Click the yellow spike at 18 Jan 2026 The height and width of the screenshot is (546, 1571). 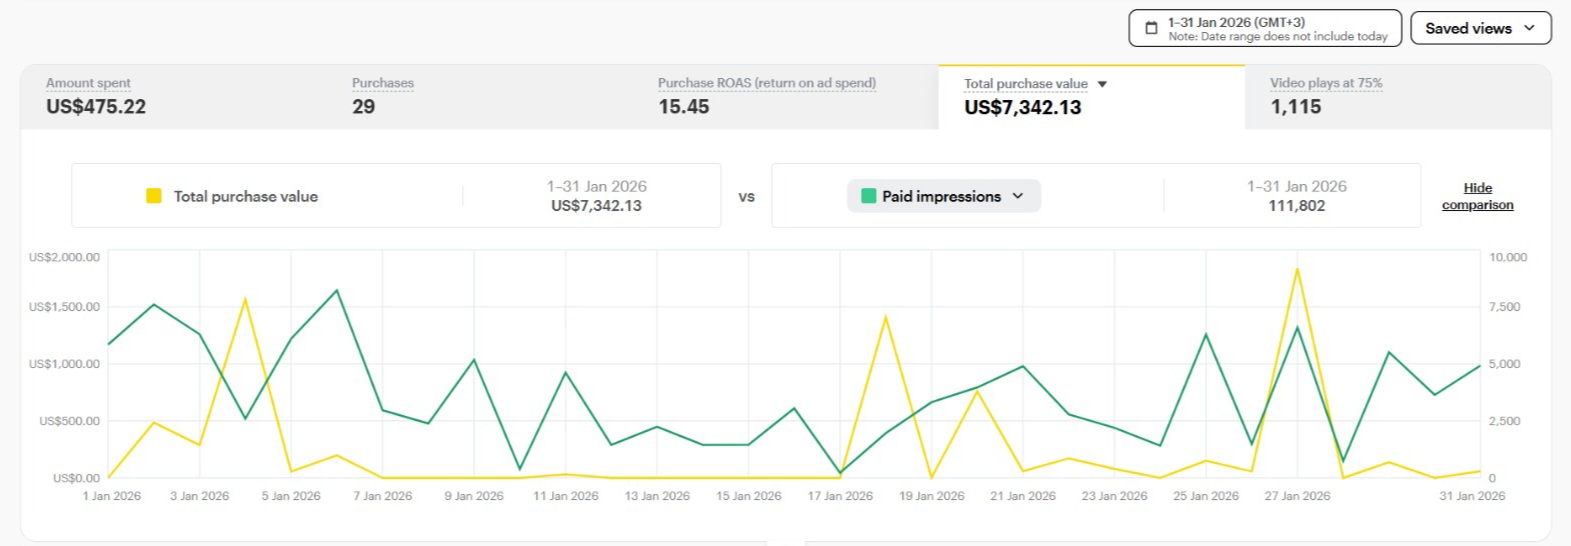point(886,317)
